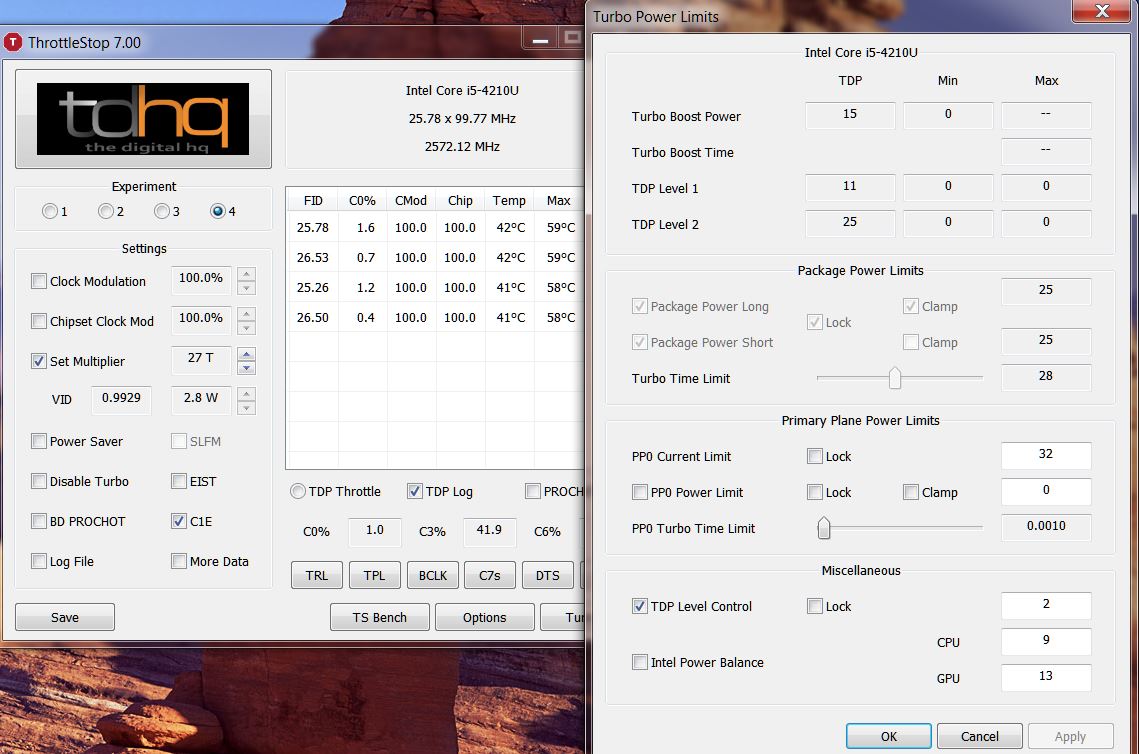Decrease Chipset Clock Mod down arrow
The image size is (1139, 754).
point(246,328)
